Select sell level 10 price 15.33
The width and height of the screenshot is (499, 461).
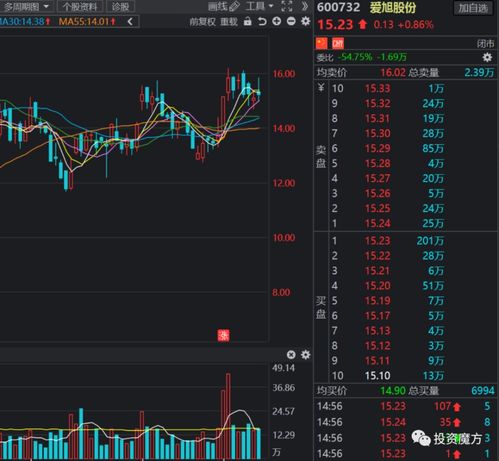pyautogui.click(x=377, y=88)
